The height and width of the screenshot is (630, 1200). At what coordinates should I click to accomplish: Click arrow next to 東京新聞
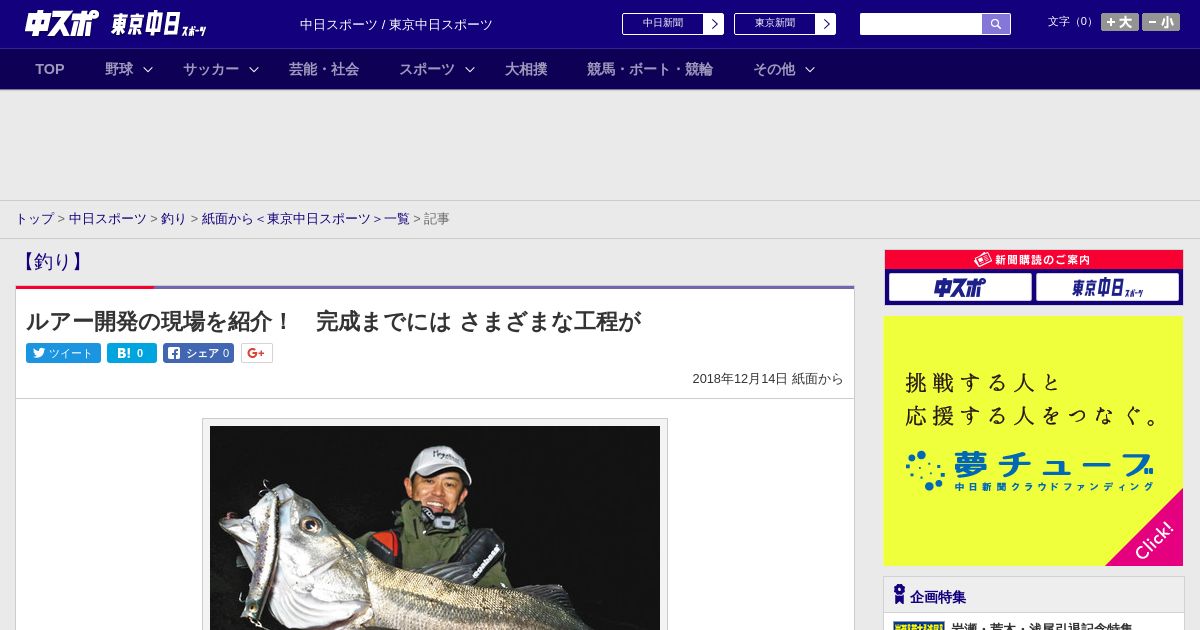tap(826, 24)
